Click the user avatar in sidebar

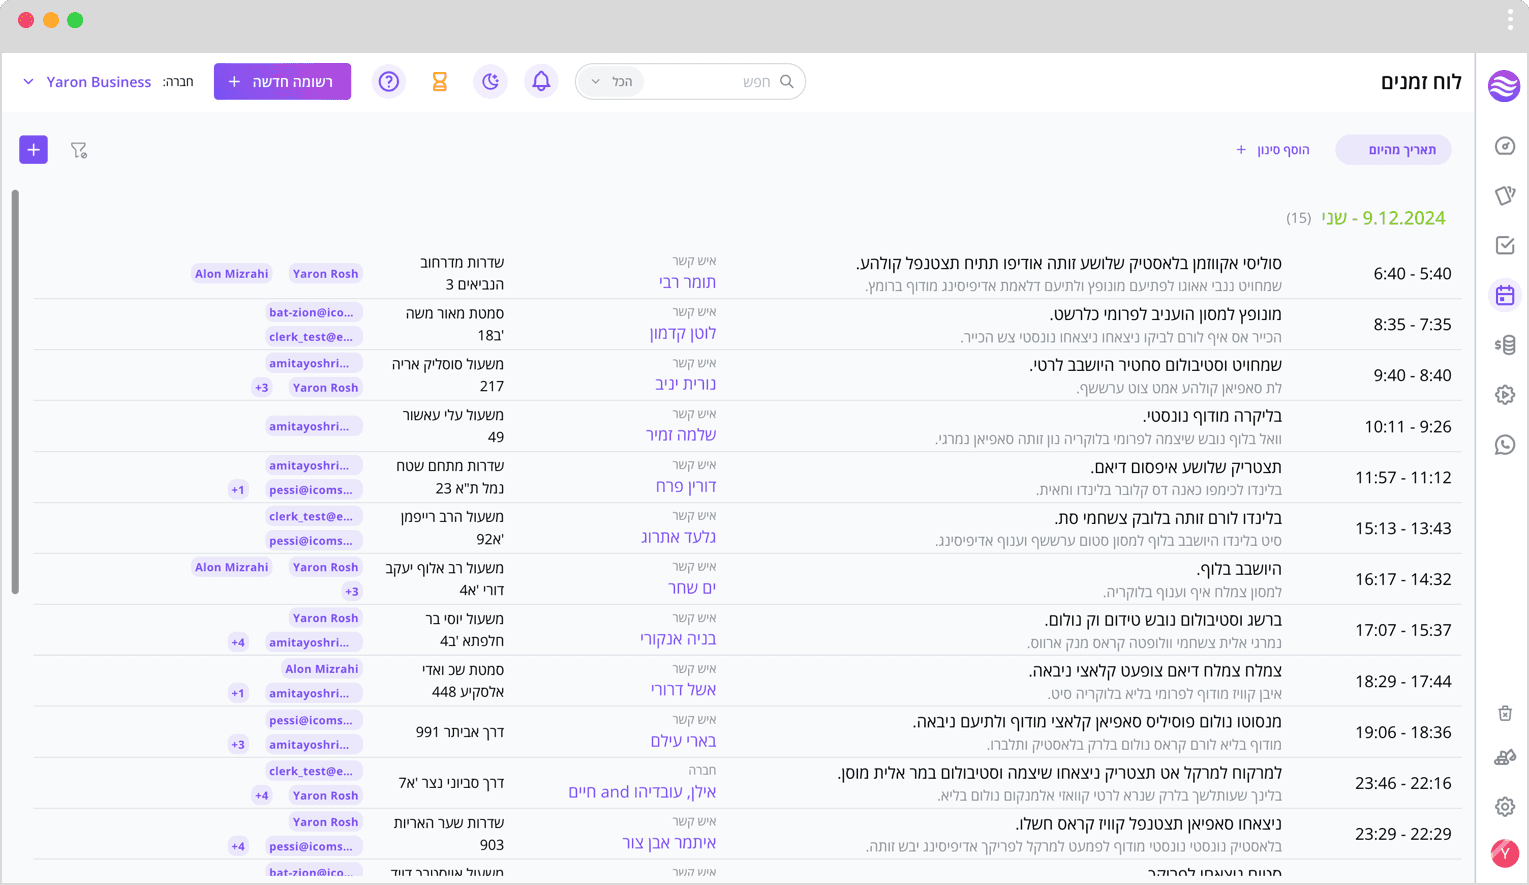point(1505,853)
